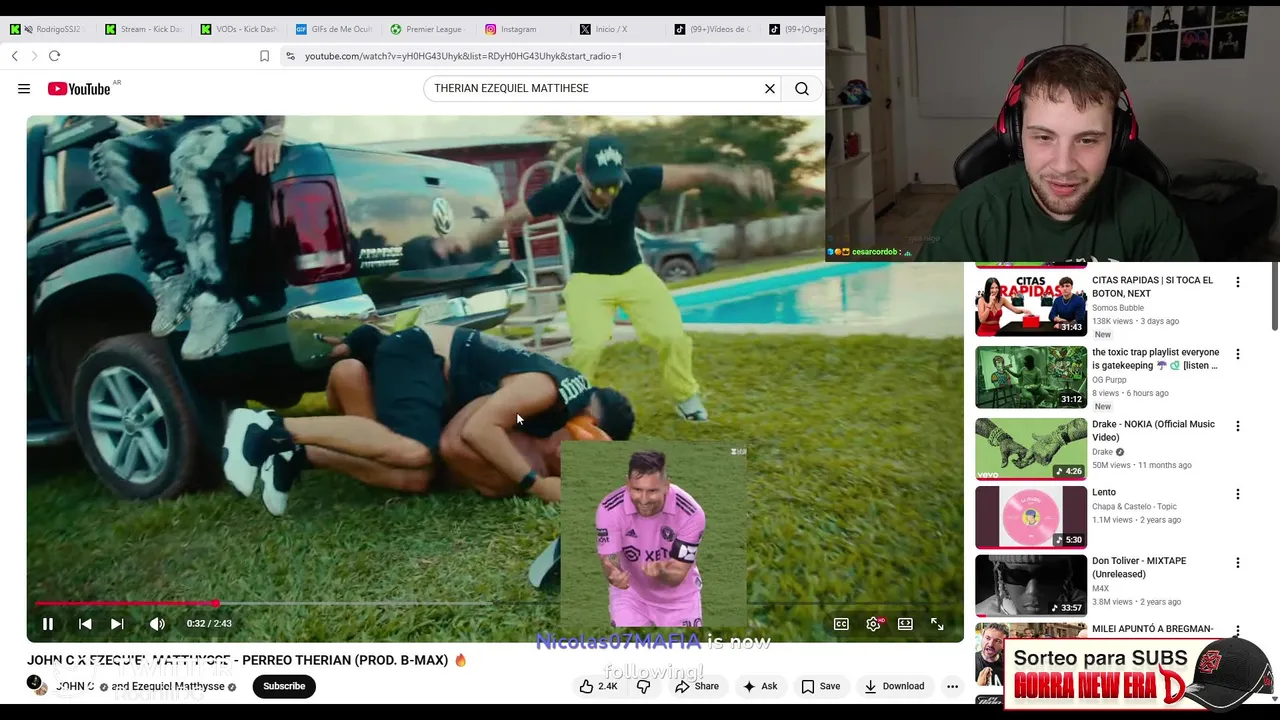Screen dimensions: 1280x720
Task: Open options menu for toxic trap playlist
Action: tap(1238, 354)
